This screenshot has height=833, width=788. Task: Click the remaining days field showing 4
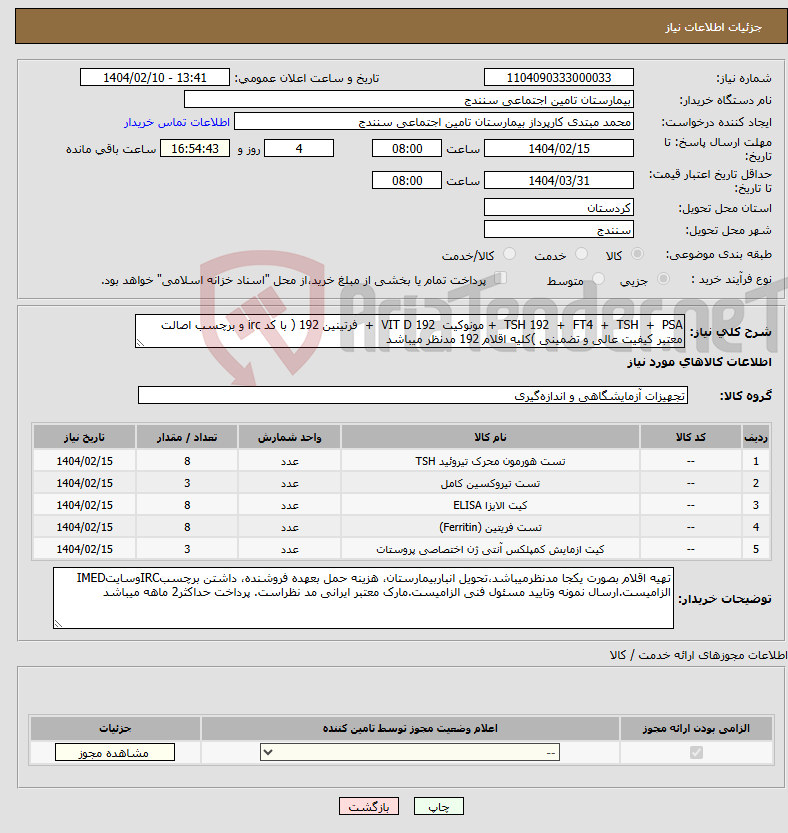tap(299, 148)
